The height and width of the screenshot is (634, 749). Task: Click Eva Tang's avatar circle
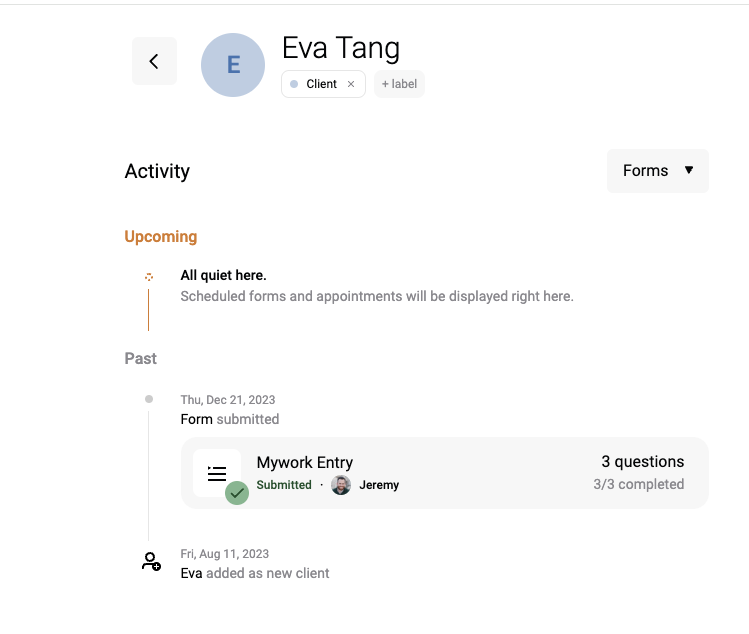click(x=233, y=65)
